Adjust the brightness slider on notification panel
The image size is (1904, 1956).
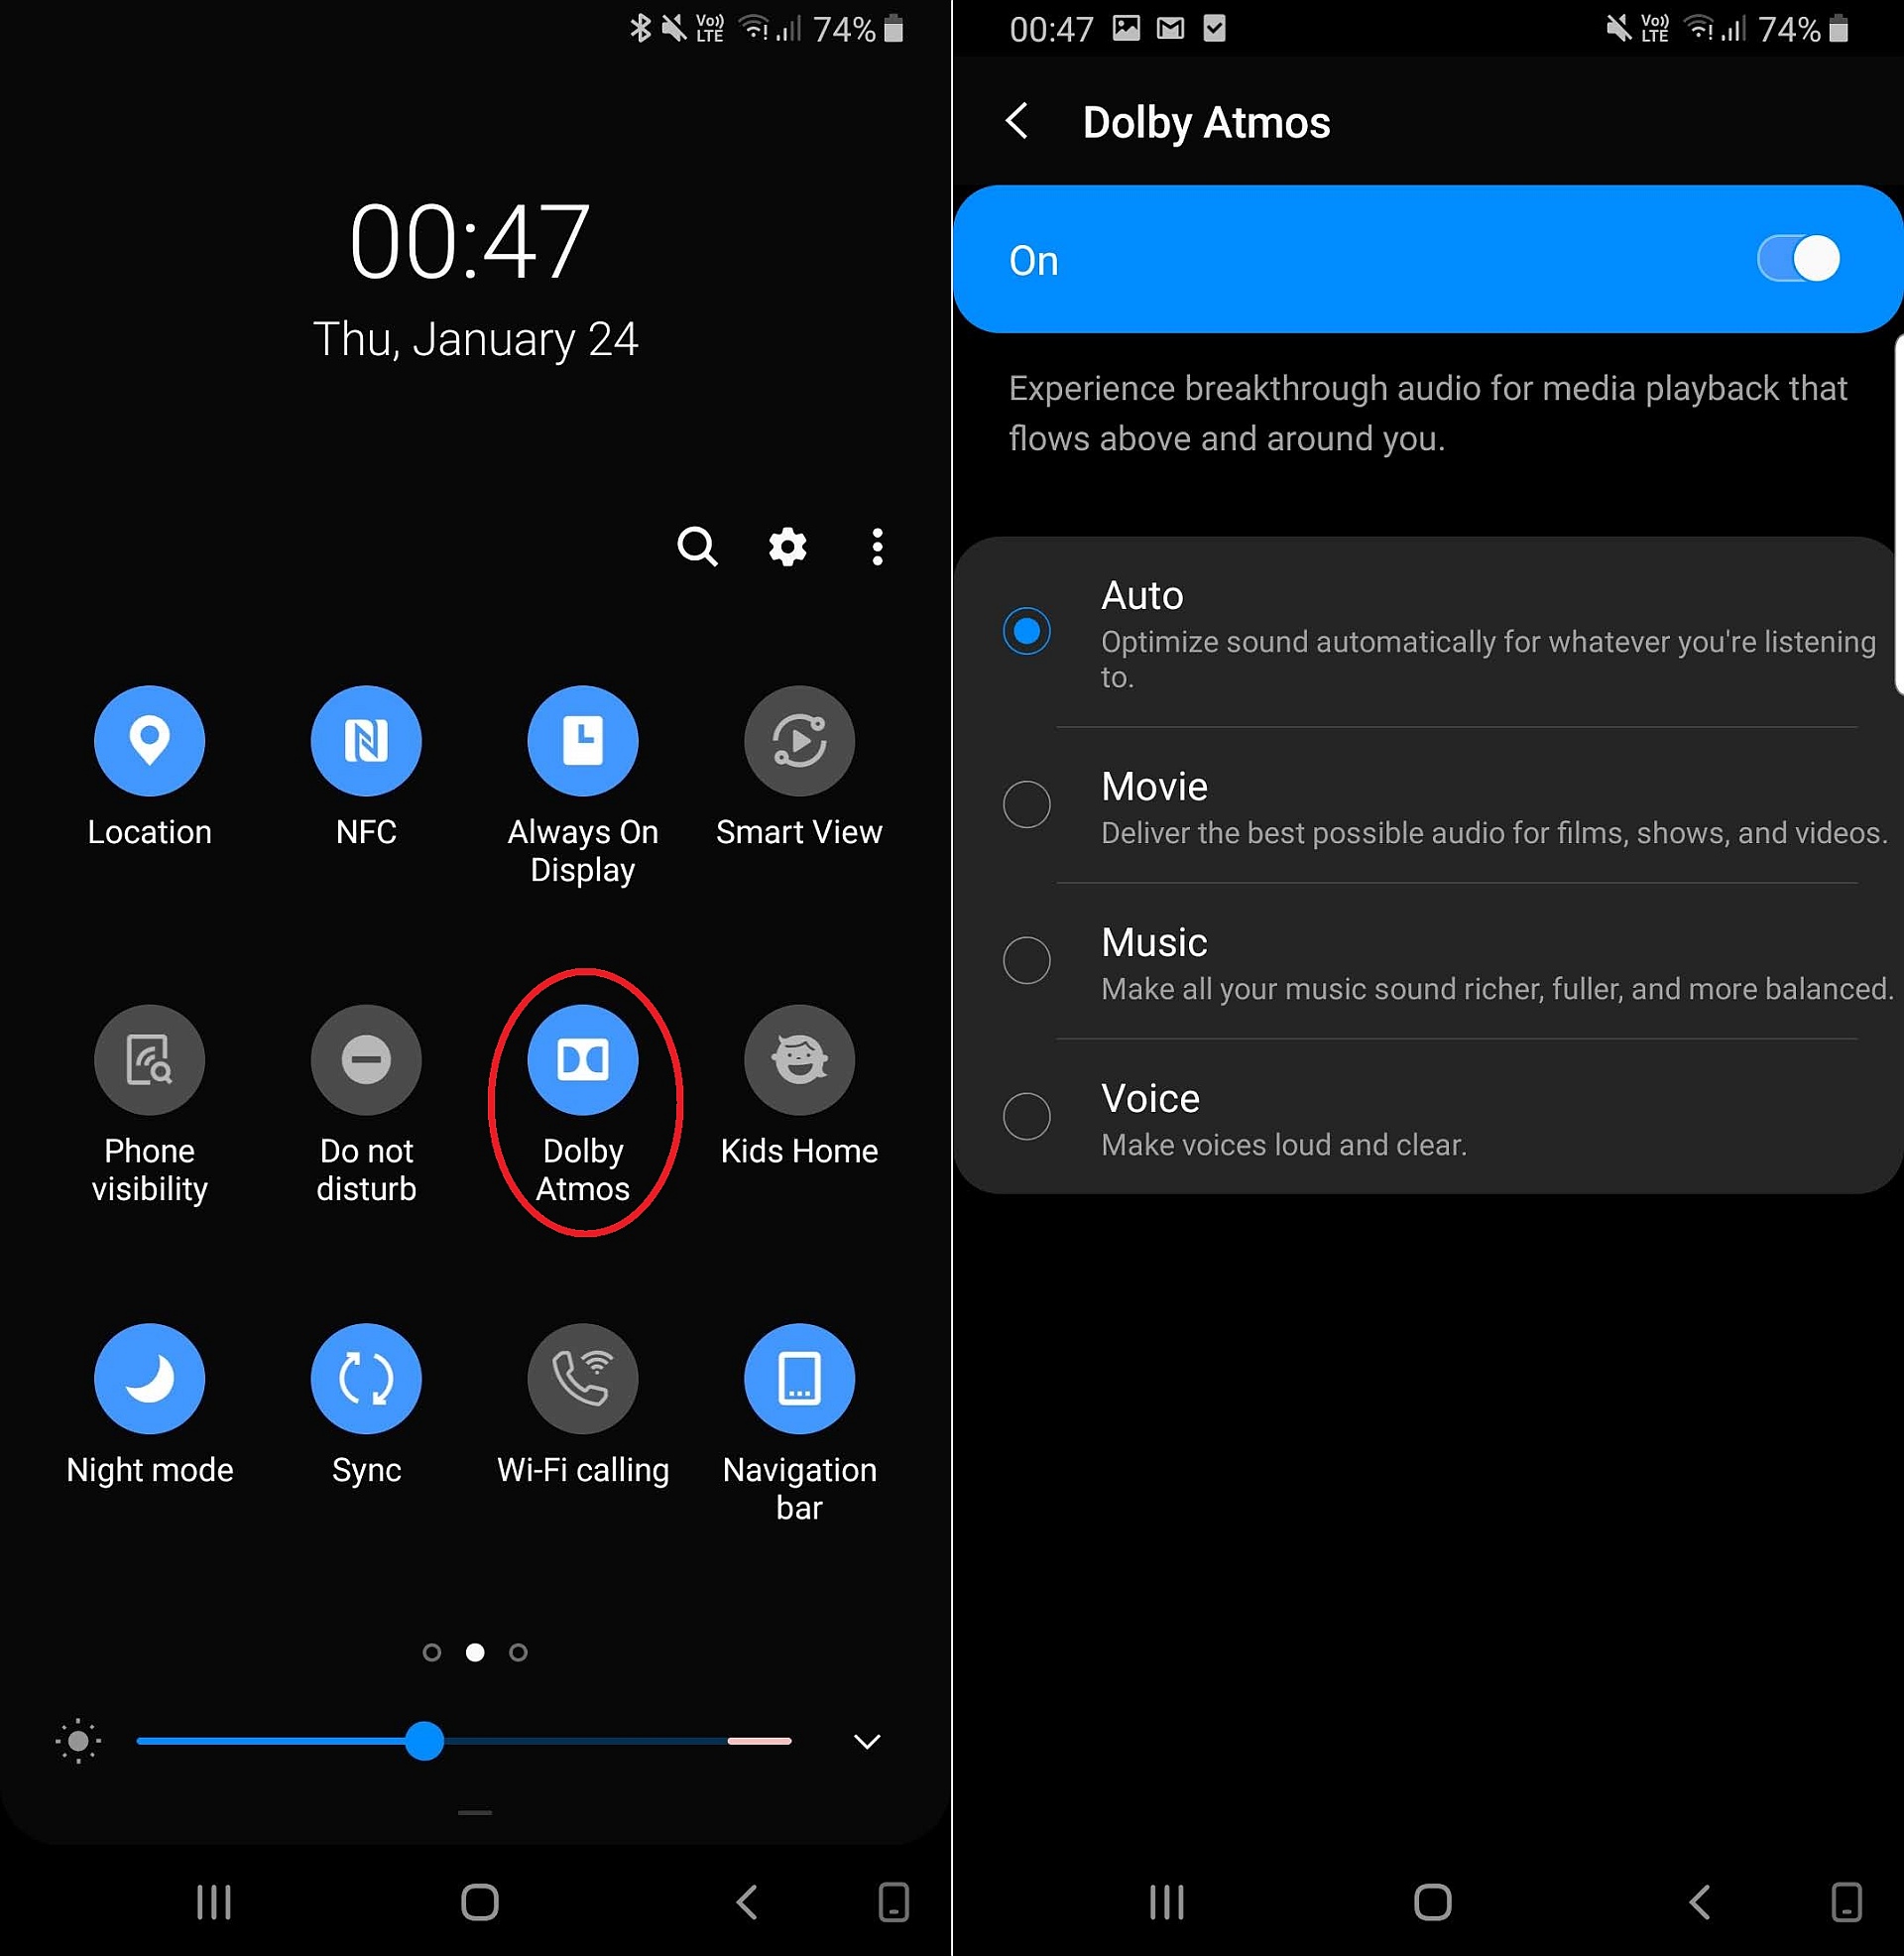click(x=428, y=1736)
